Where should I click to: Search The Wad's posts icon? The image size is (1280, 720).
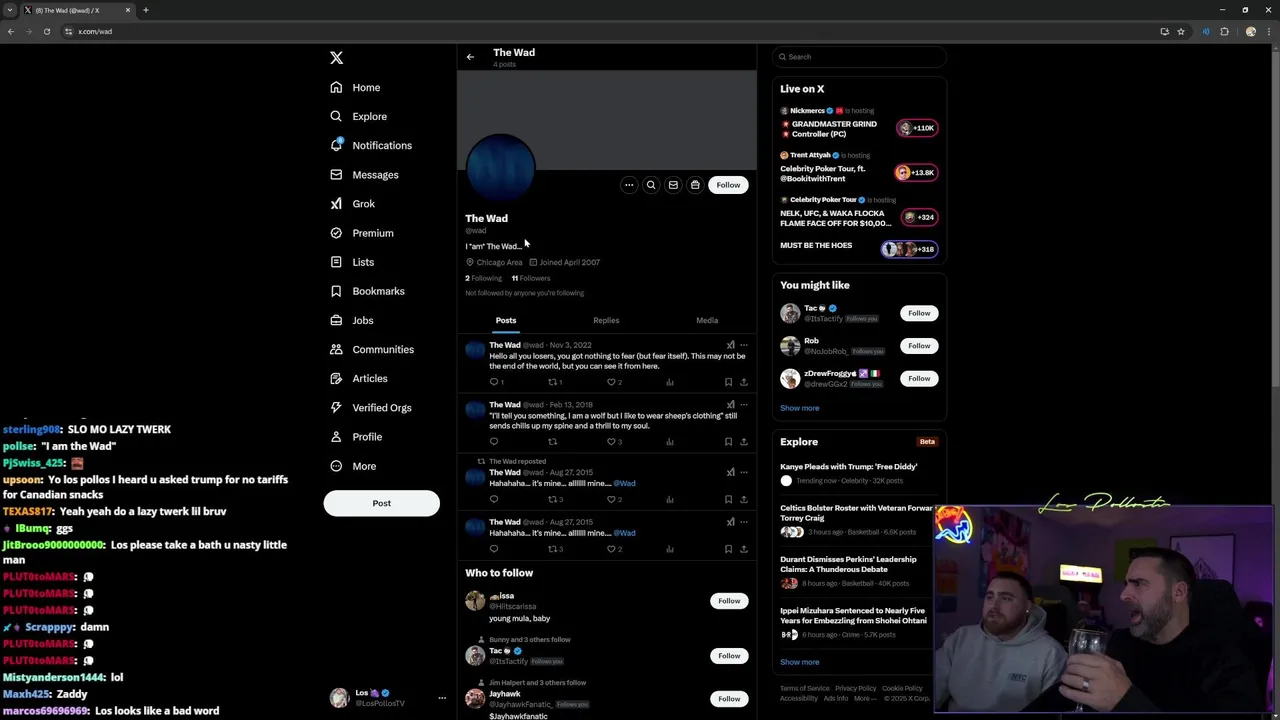click(x=651, y=185)
